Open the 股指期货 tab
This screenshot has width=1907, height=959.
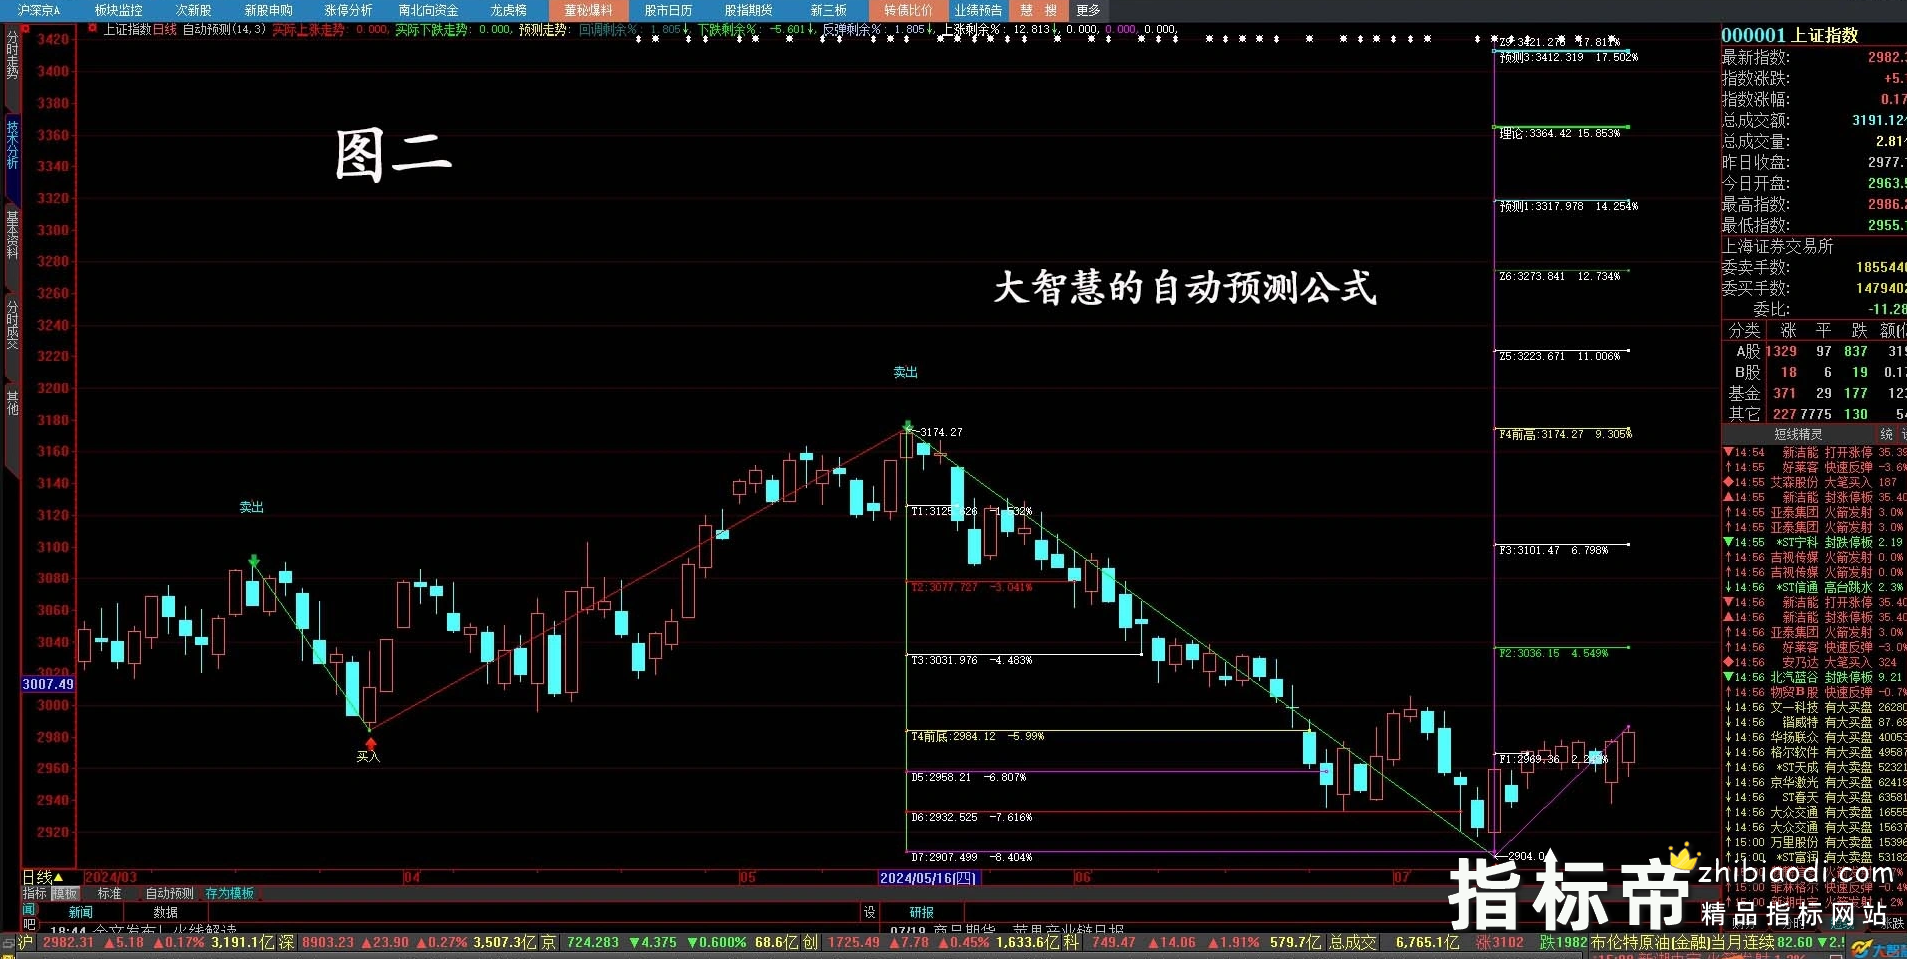tap(749, 10)
